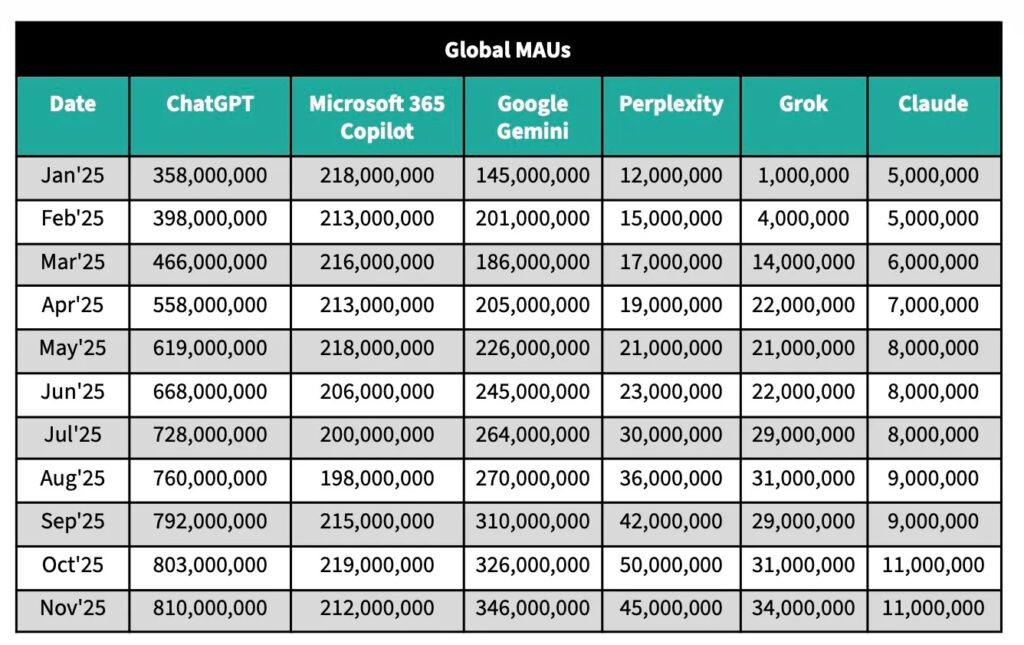Select Perplexity's 12,000,000 cell

pyautogui.click(x=671, y=177)
